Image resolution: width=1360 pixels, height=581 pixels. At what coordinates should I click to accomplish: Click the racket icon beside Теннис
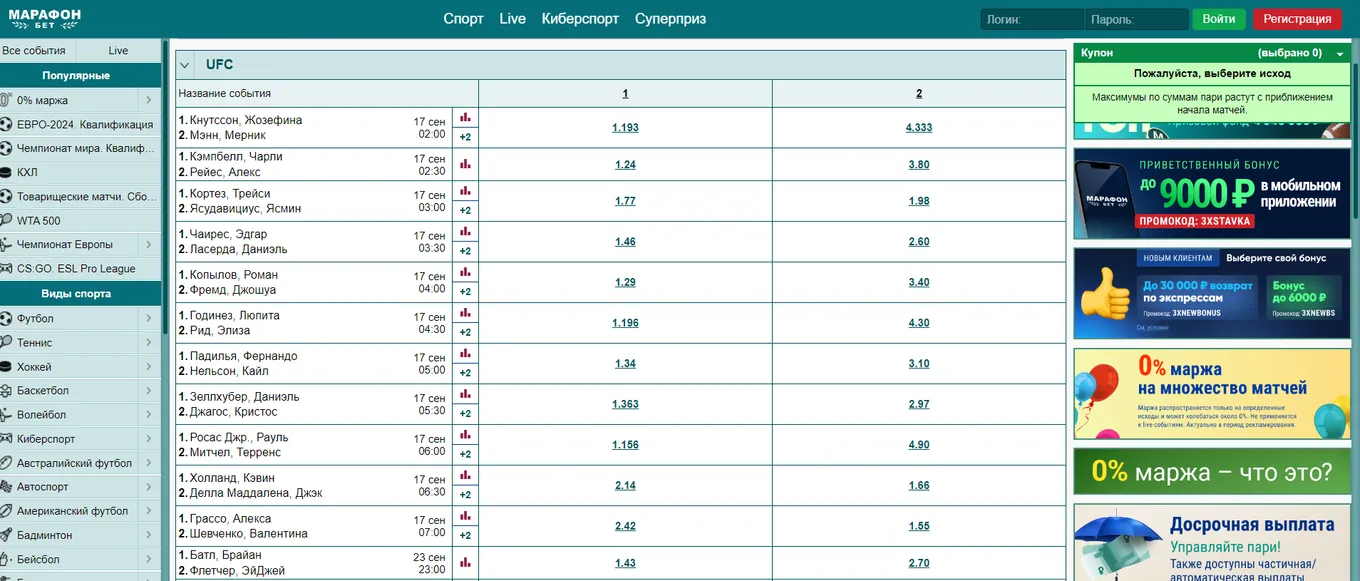tap(6, 343)
